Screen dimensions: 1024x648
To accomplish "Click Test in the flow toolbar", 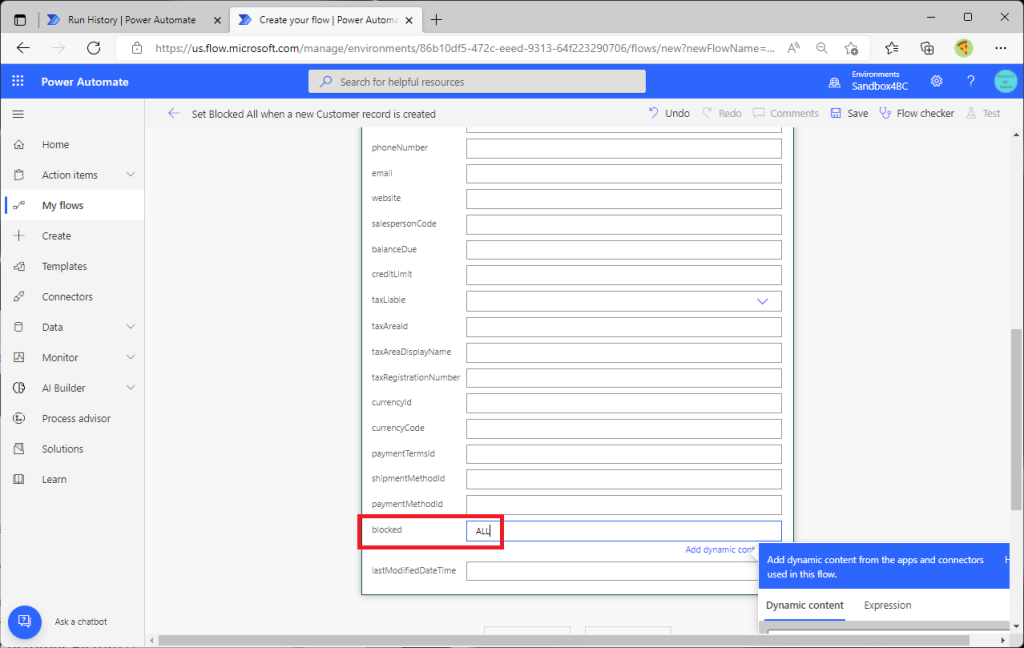I will tap(983, 113).
